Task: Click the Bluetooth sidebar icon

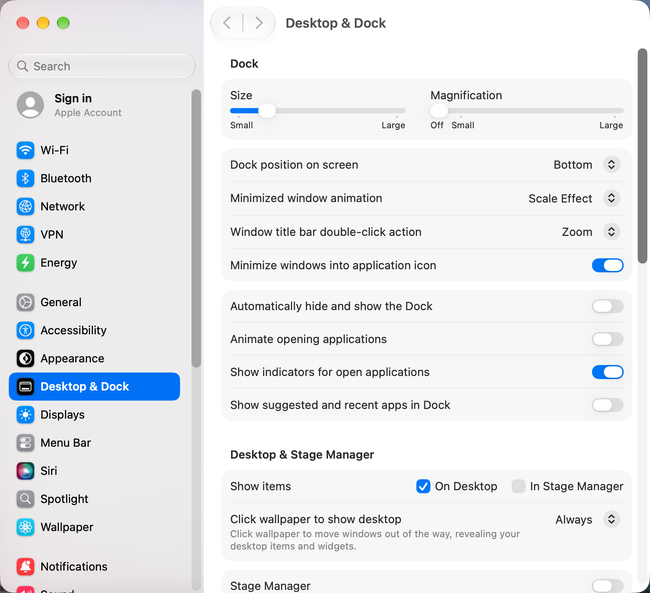Action: (25, 178)
